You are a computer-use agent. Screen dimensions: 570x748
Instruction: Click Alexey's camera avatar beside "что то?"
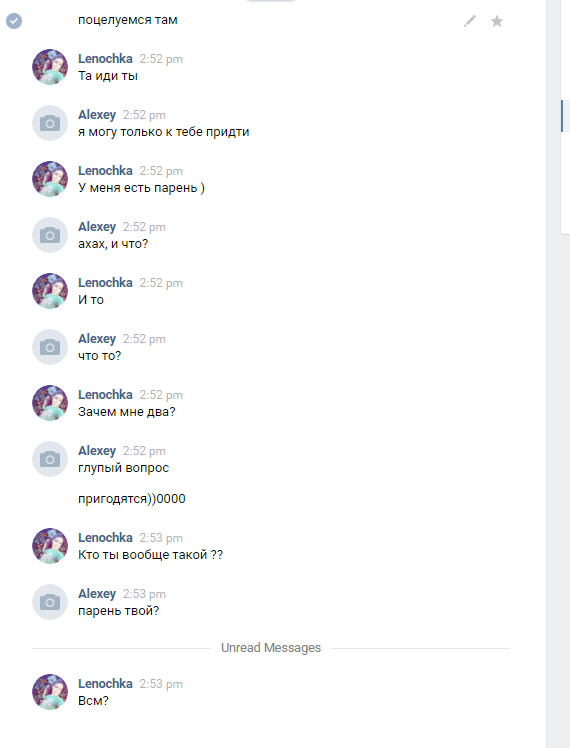(x=50, y=347)
